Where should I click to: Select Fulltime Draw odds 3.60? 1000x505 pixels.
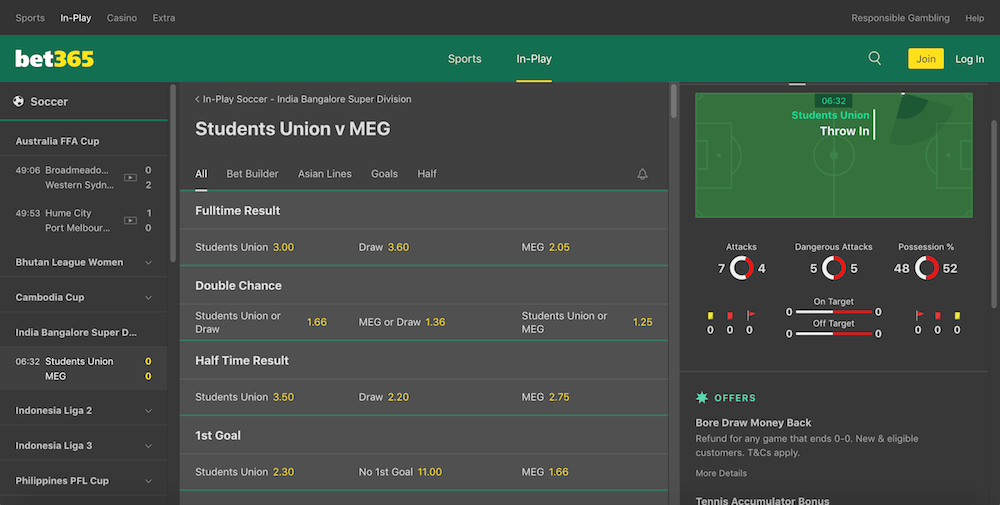[x=424, y=247]
